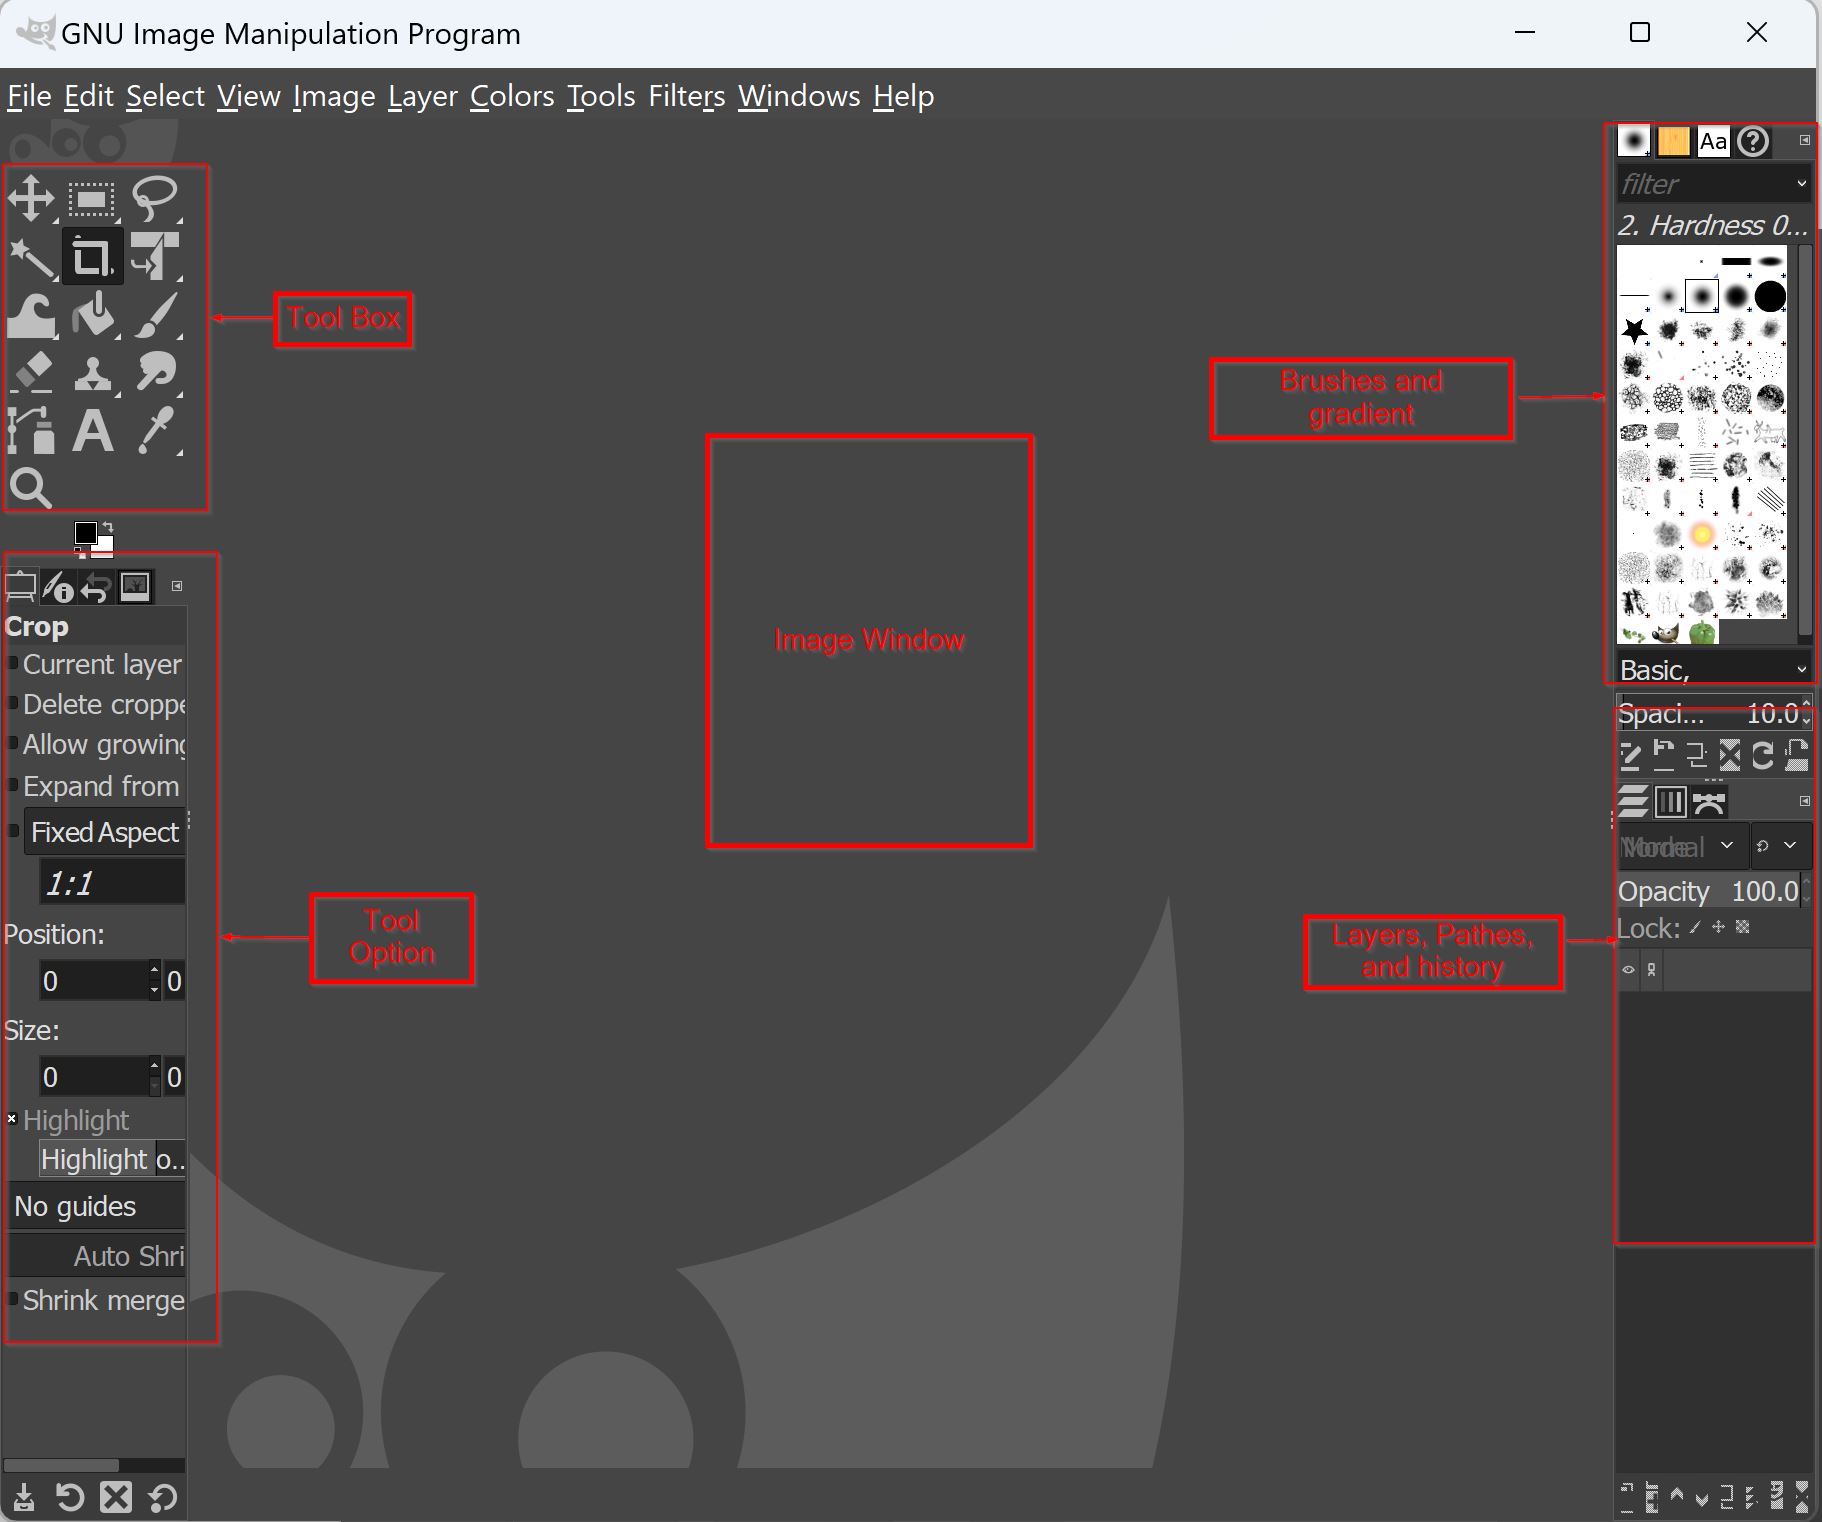1822x1522 pixels.
Task: Delete tool preset X icon
Action: click(x=116, y=1497)
